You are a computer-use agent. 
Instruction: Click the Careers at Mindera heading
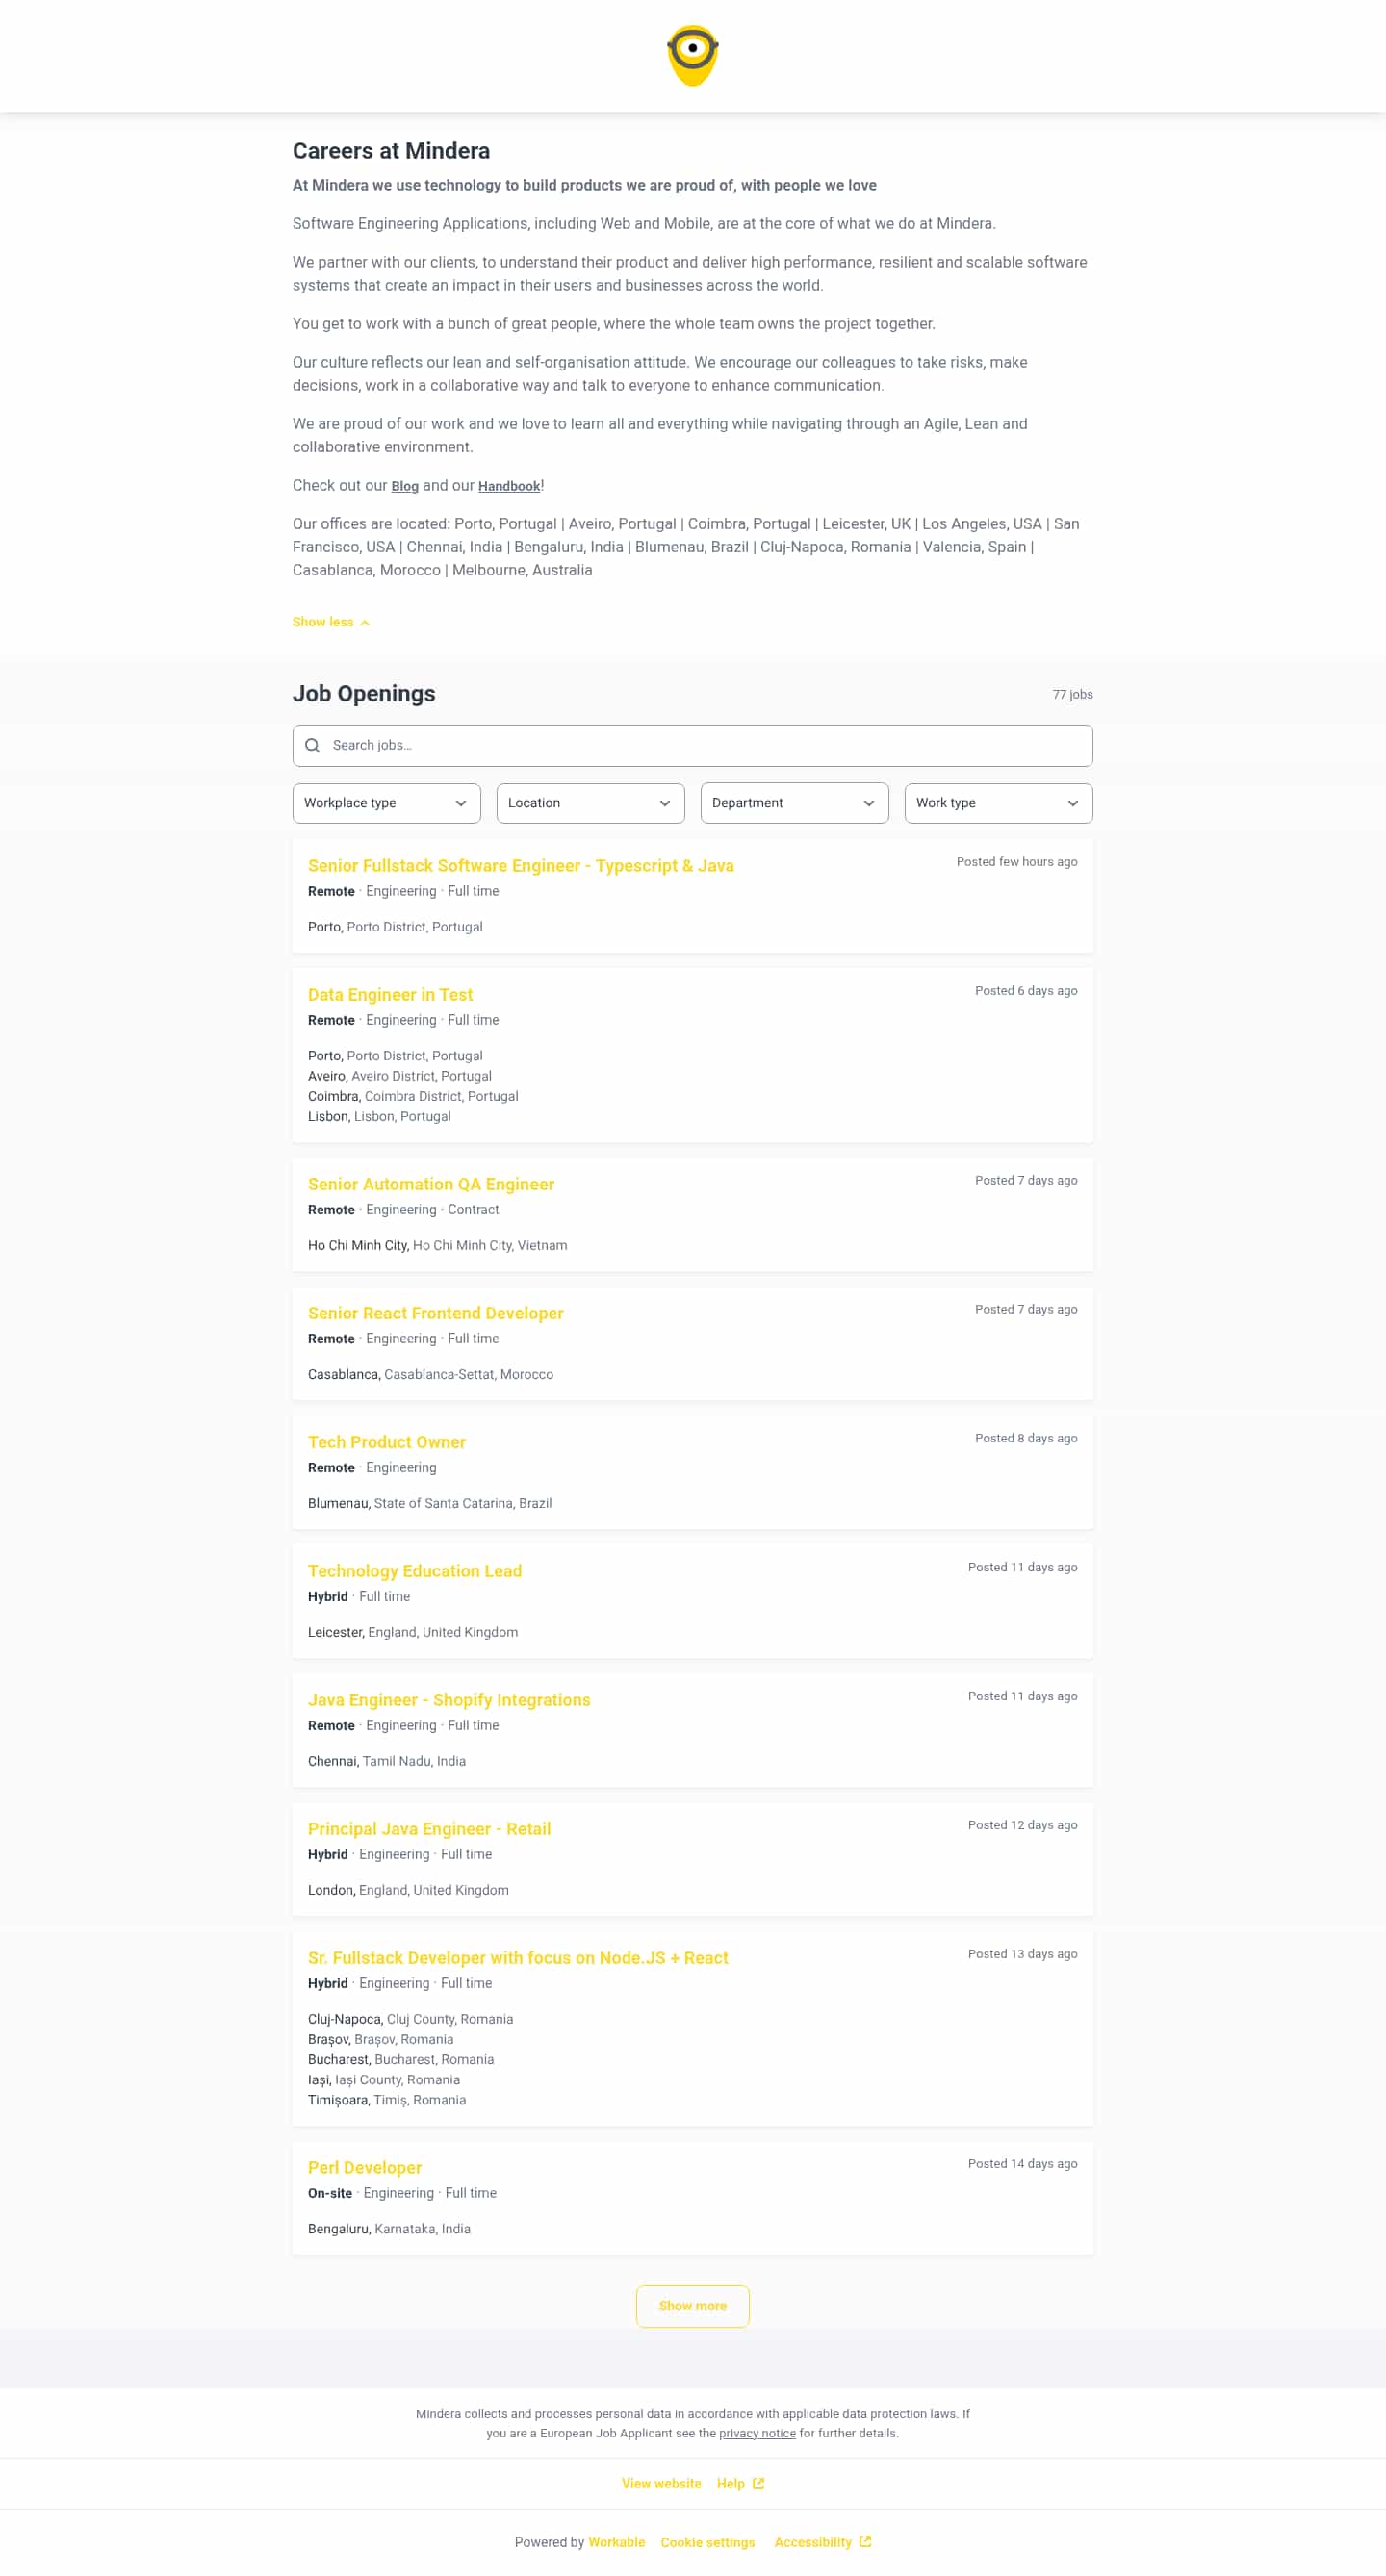click(x=391, y=151)
